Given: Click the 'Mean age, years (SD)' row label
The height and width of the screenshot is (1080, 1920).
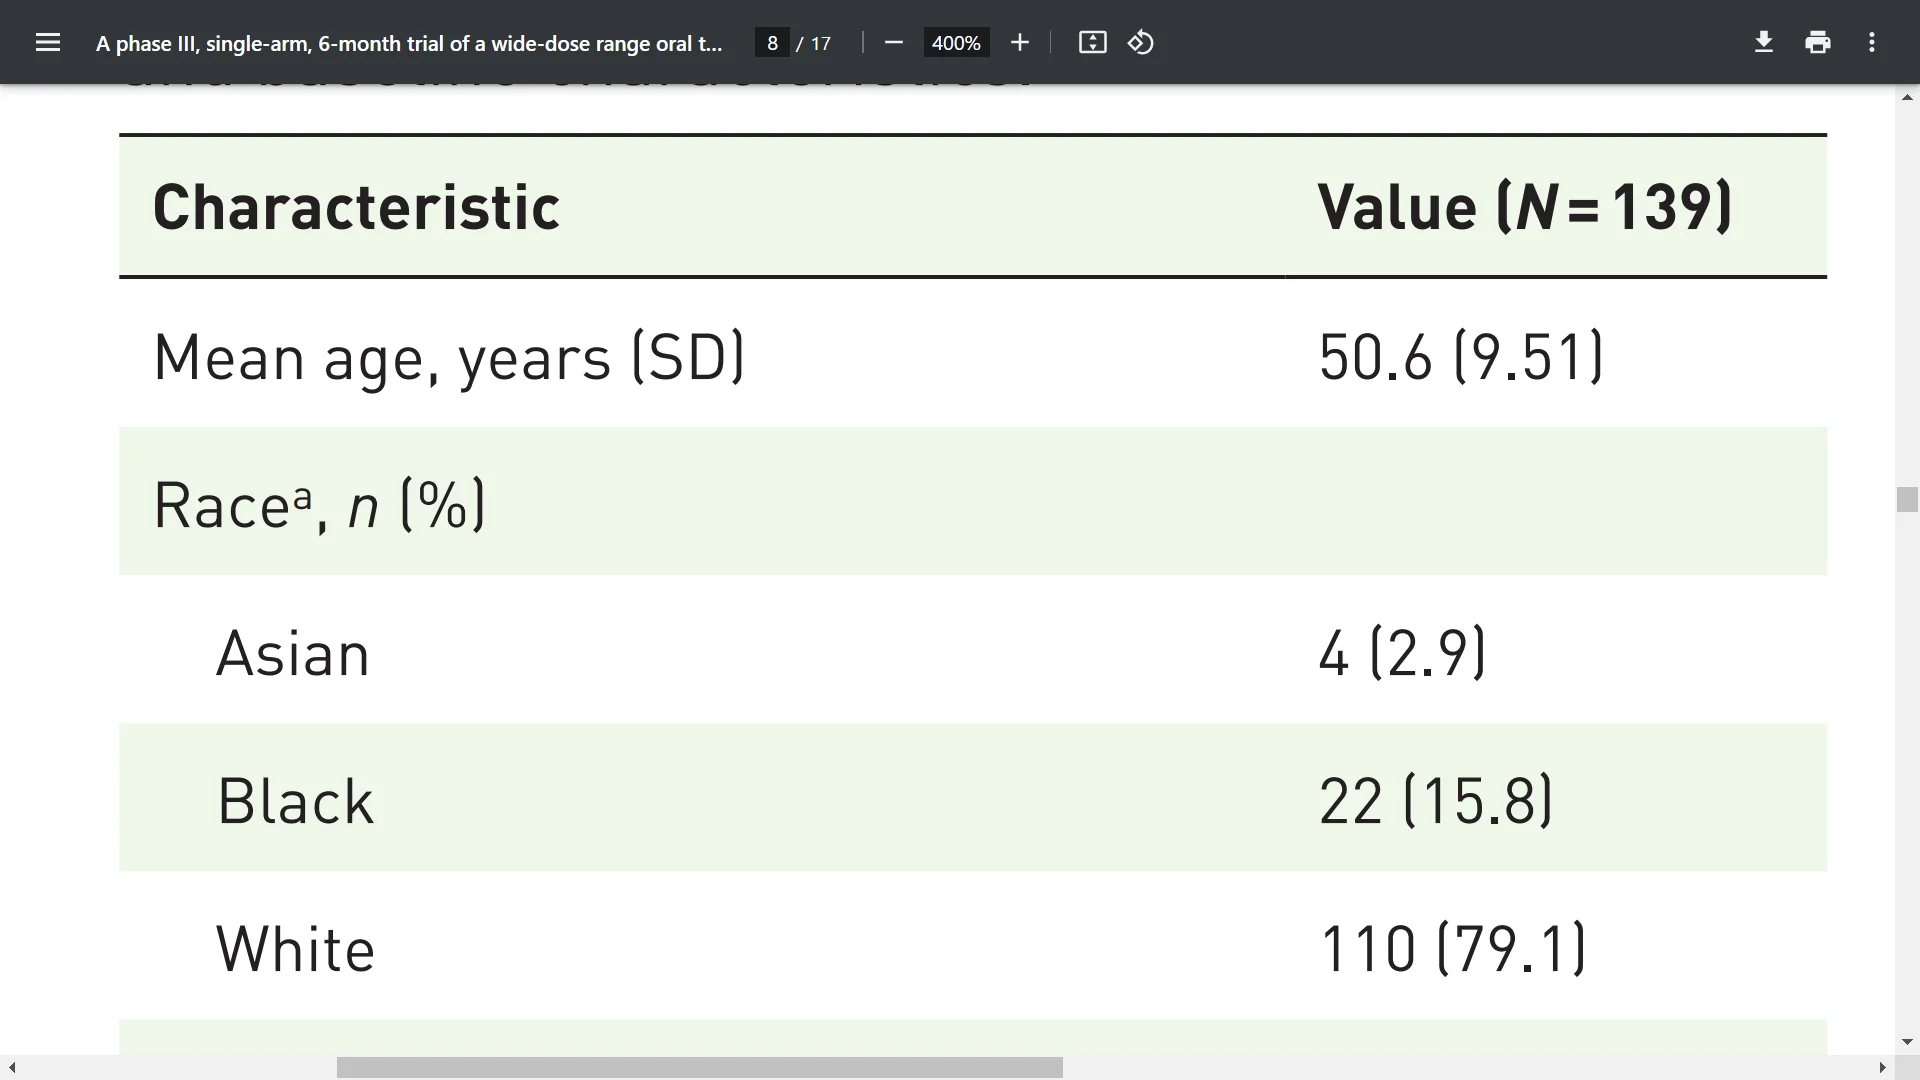Looking at the screenshot, I should (x=449, y=357).
